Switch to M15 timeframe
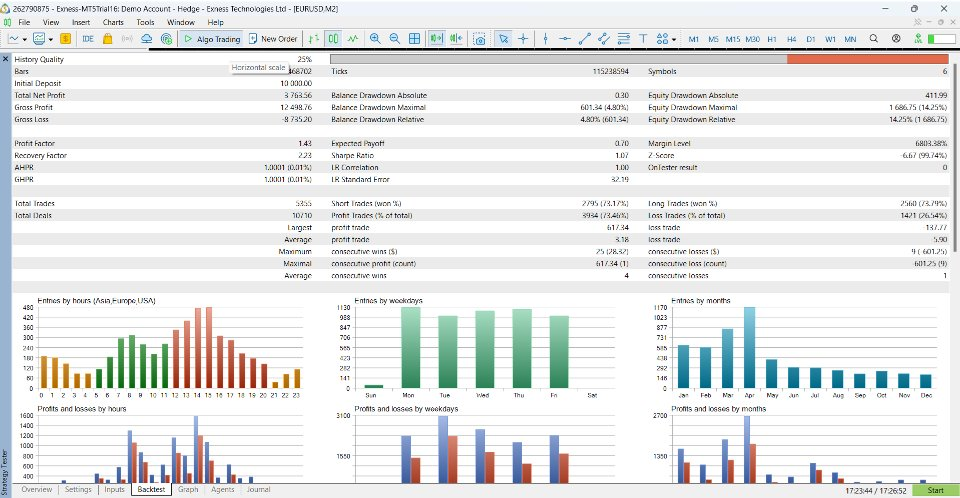This screenshot has height=498, width=960. pos(733,39)
